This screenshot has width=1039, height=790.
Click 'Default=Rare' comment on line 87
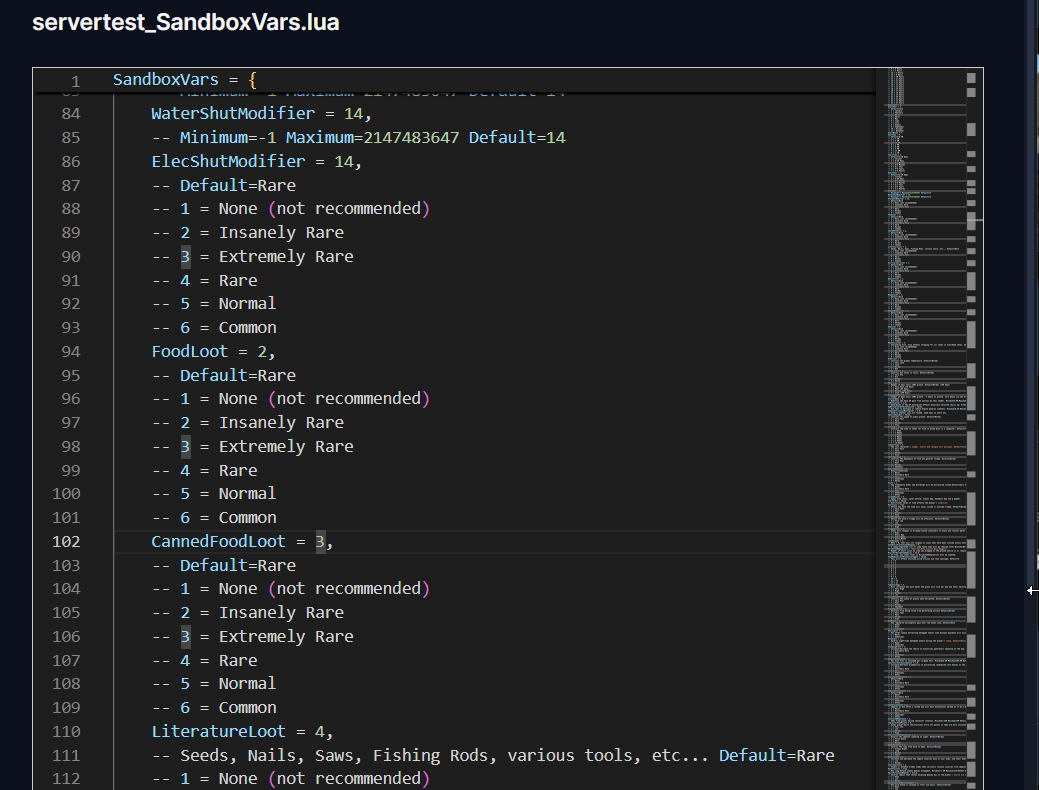tap(224, 185)
